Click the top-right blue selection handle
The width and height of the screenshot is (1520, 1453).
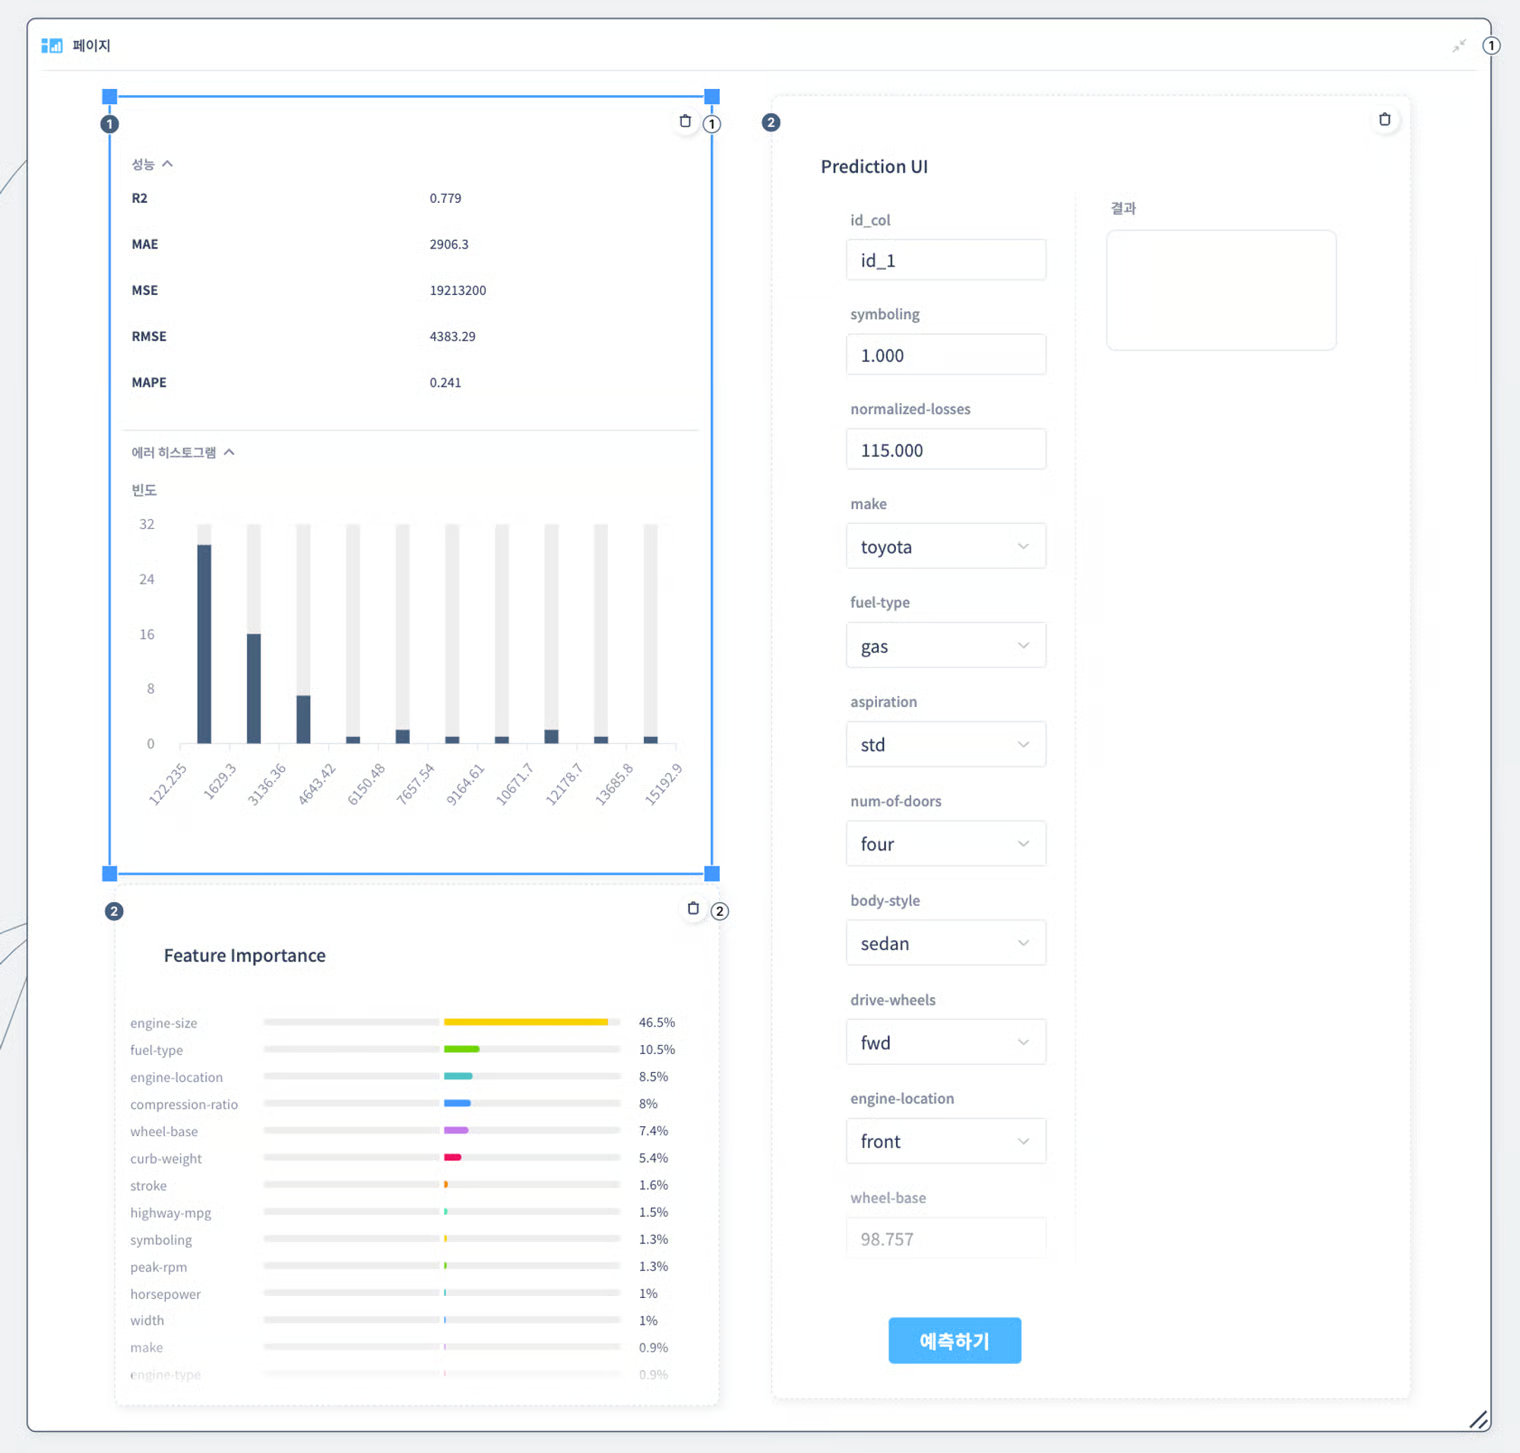712,97
